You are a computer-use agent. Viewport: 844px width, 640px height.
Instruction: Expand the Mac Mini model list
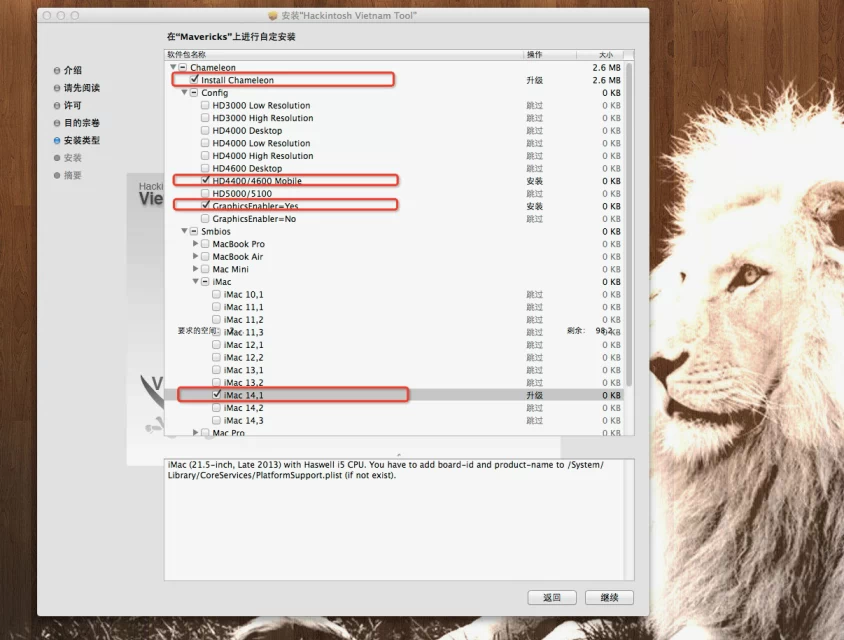click(x=195, y=269)
